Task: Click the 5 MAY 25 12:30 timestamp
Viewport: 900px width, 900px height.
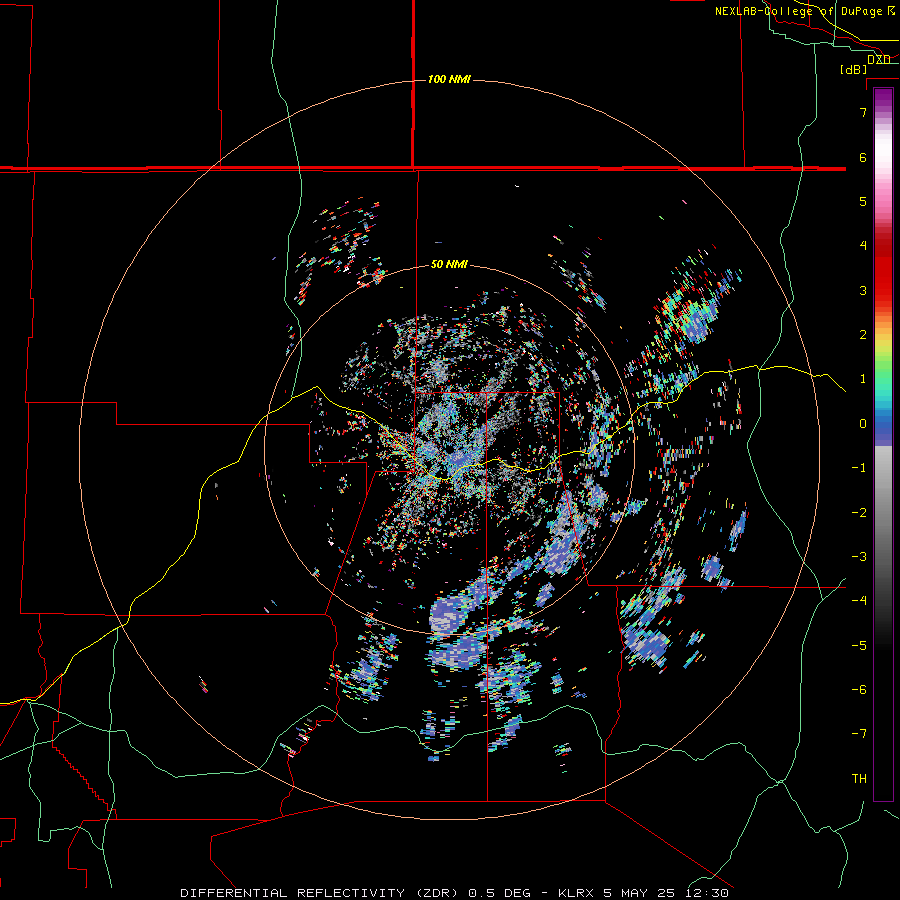Action: (x=666, y=893)
